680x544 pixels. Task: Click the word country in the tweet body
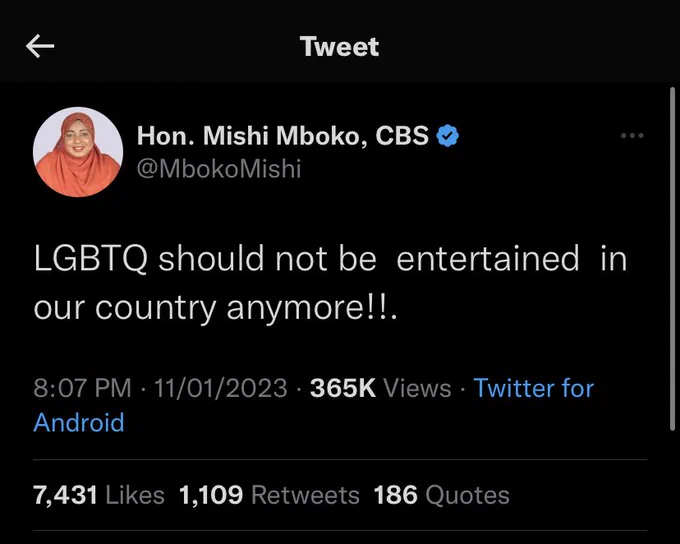(156, 309)
